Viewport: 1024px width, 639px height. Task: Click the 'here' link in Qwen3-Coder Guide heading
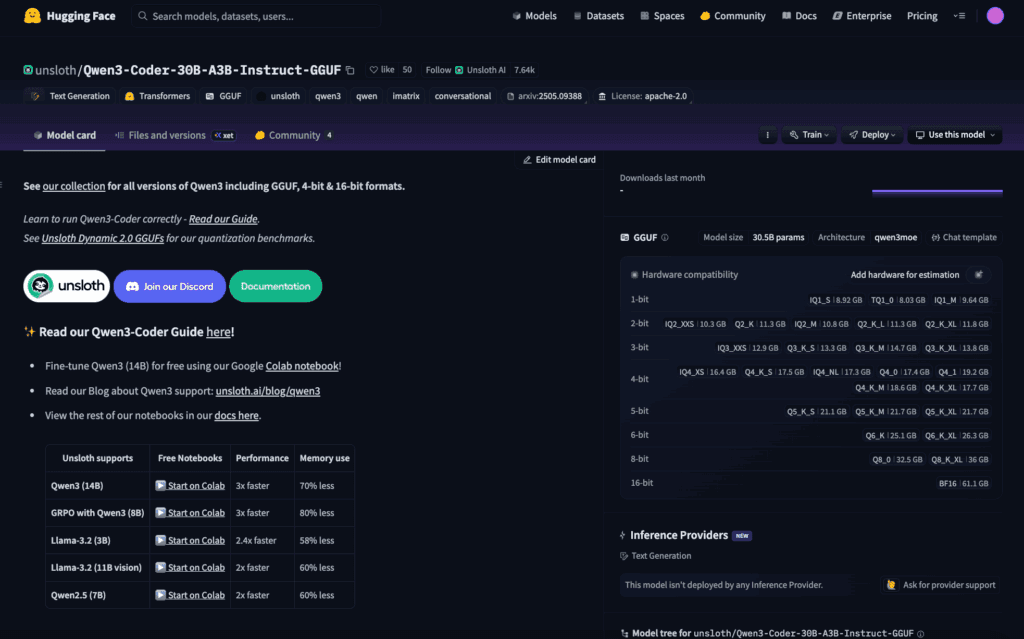tap(218, 332)
